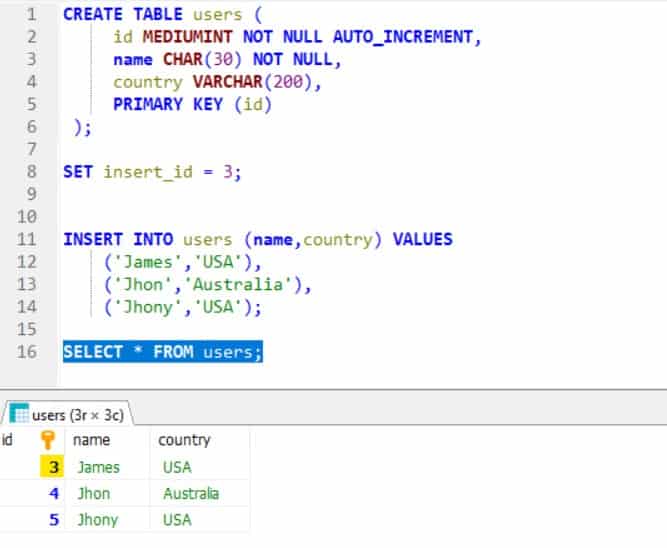Click the table icon on users result tab
Image resolution: width=667 pixels, height=548 pixels.
[x=19, y=414]
